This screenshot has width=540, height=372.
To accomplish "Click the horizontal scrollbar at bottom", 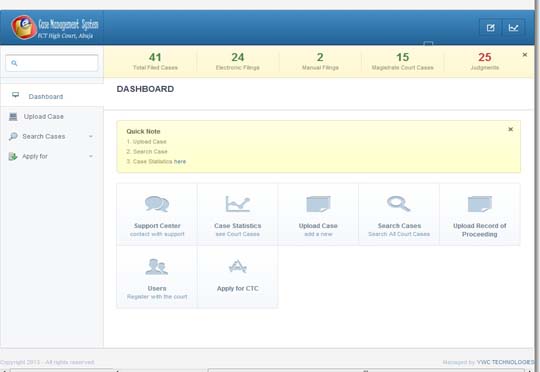I will (366, 370).
